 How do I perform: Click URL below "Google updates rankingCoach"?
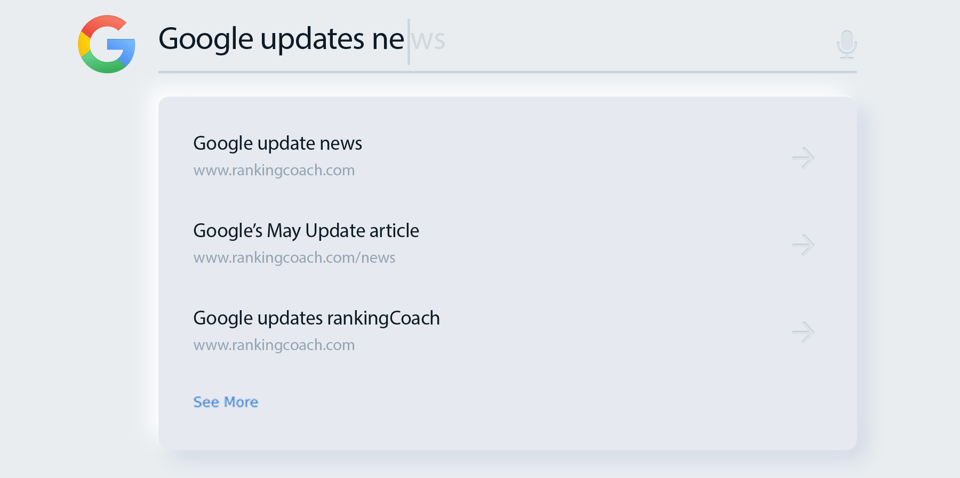click(273, 345)
